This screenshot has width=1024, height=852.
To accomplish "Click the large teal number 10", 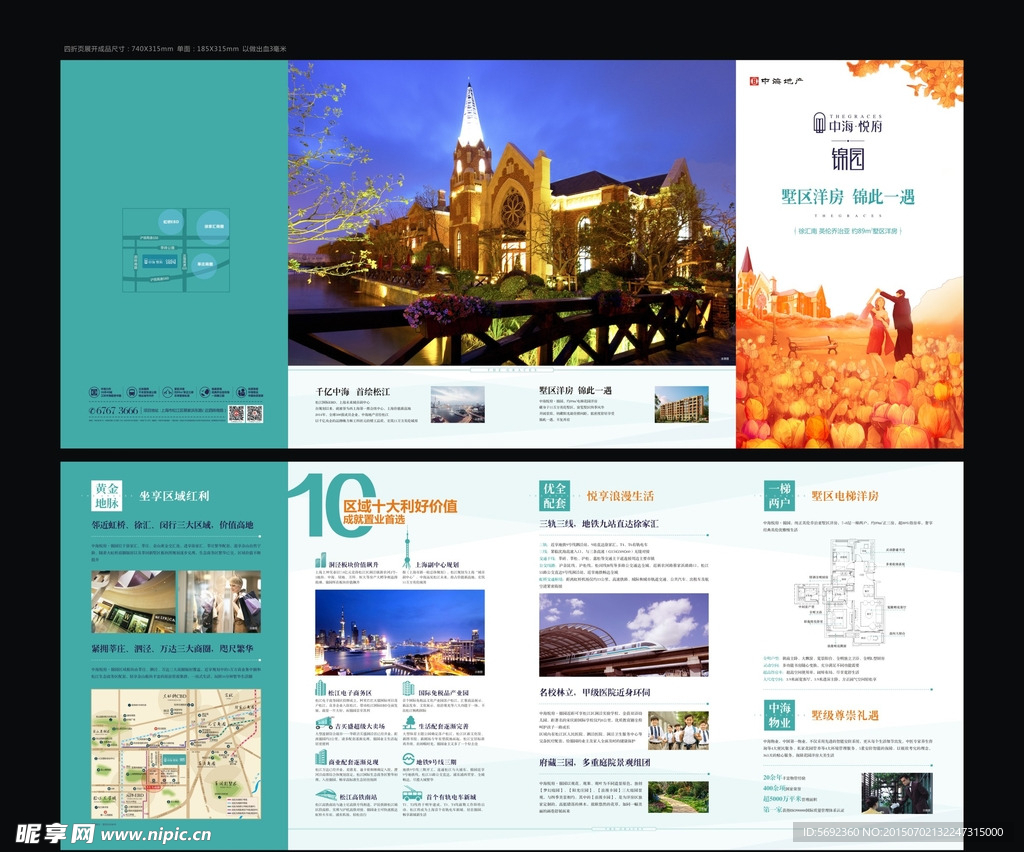I will [x=331, y=505].
